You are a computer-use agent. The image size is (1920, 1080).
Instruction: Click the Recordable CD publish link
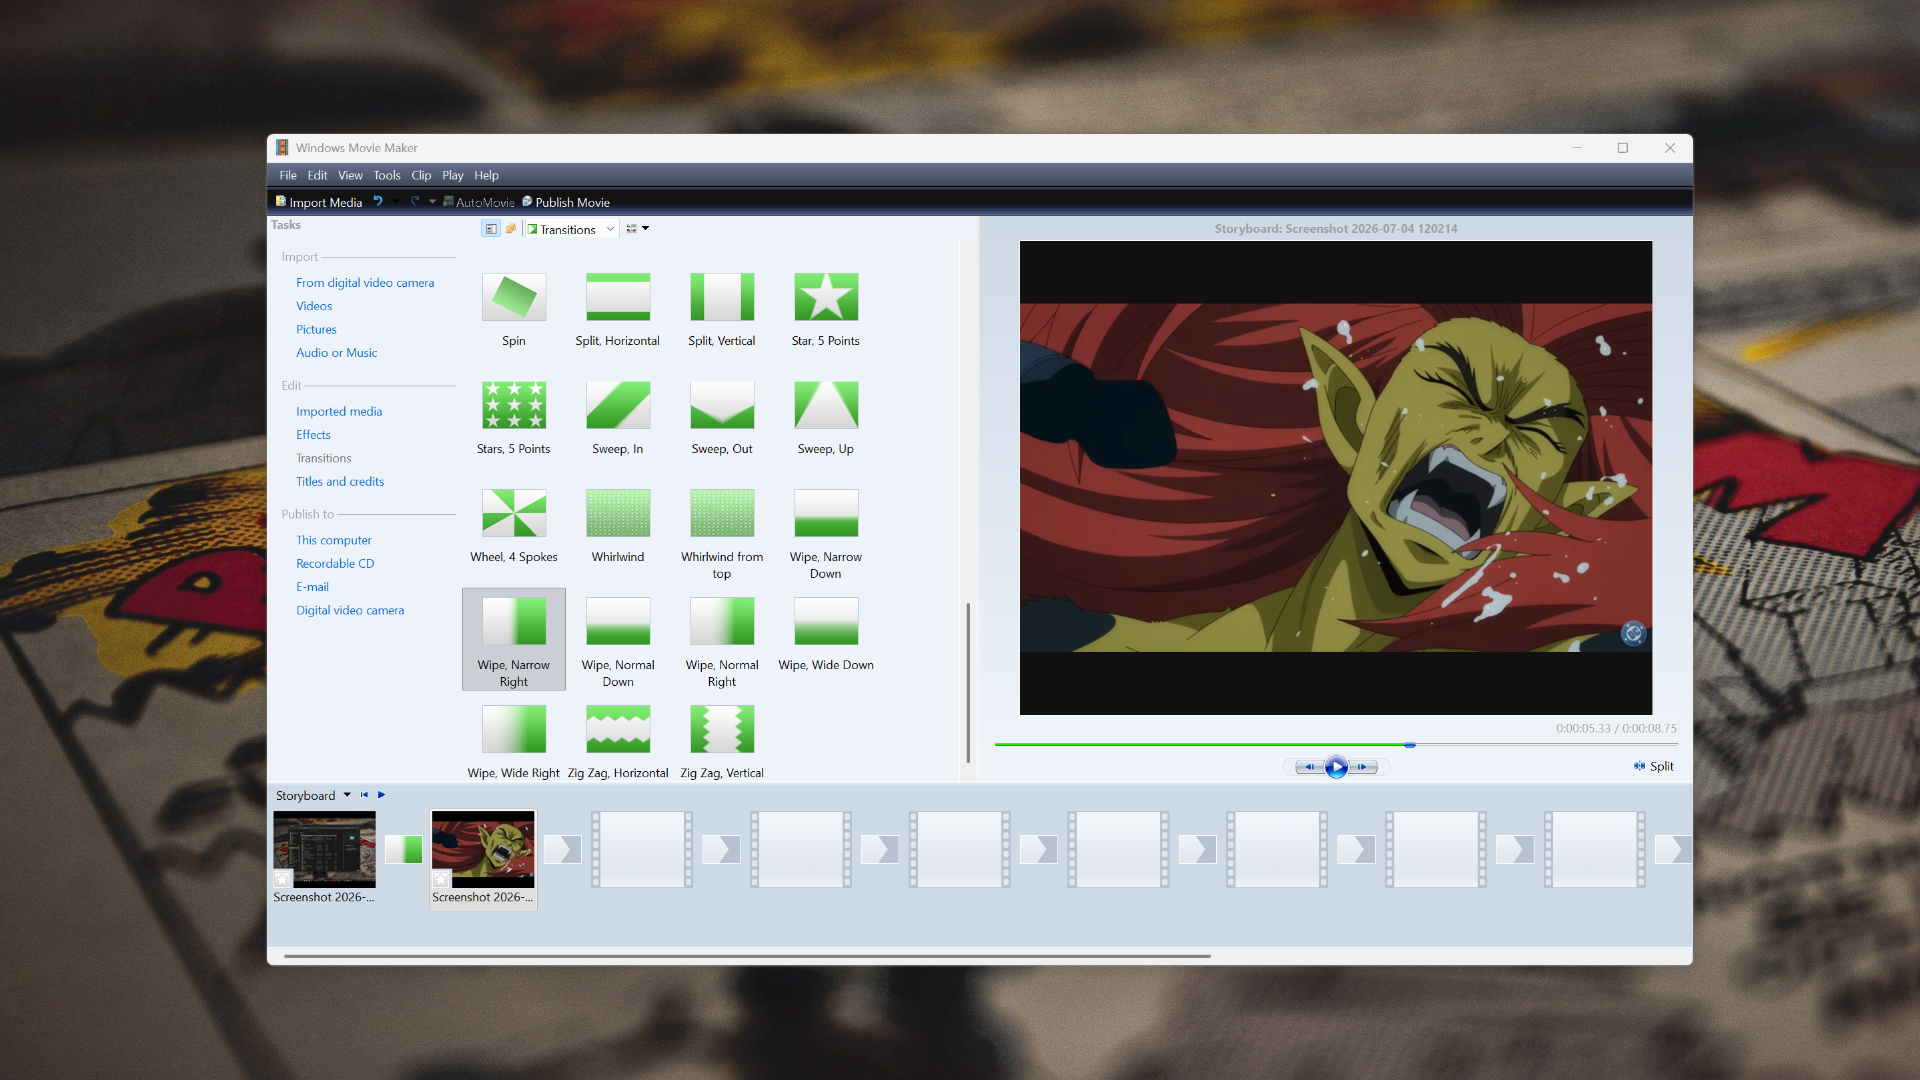click(x=335, y=563)
